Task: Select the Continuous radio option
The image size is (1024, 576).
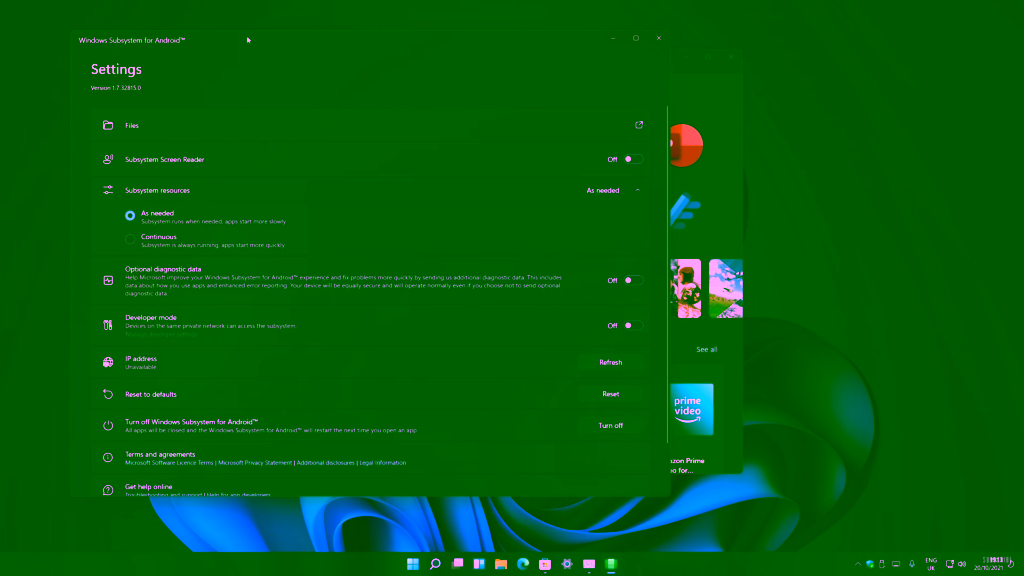Action: [x=130, y=239]
